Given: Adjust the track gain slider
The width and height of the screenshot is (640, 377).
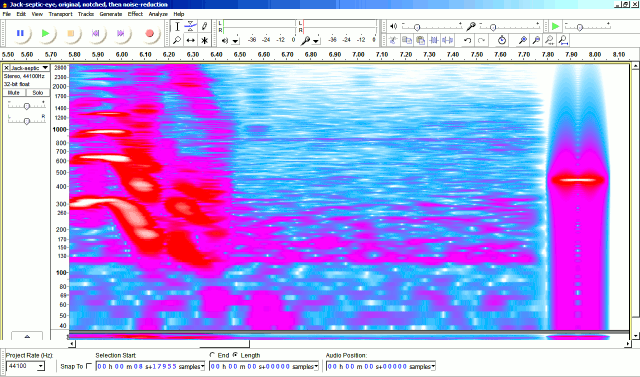Looking at the screenshot, I should (x=27, y=106).
